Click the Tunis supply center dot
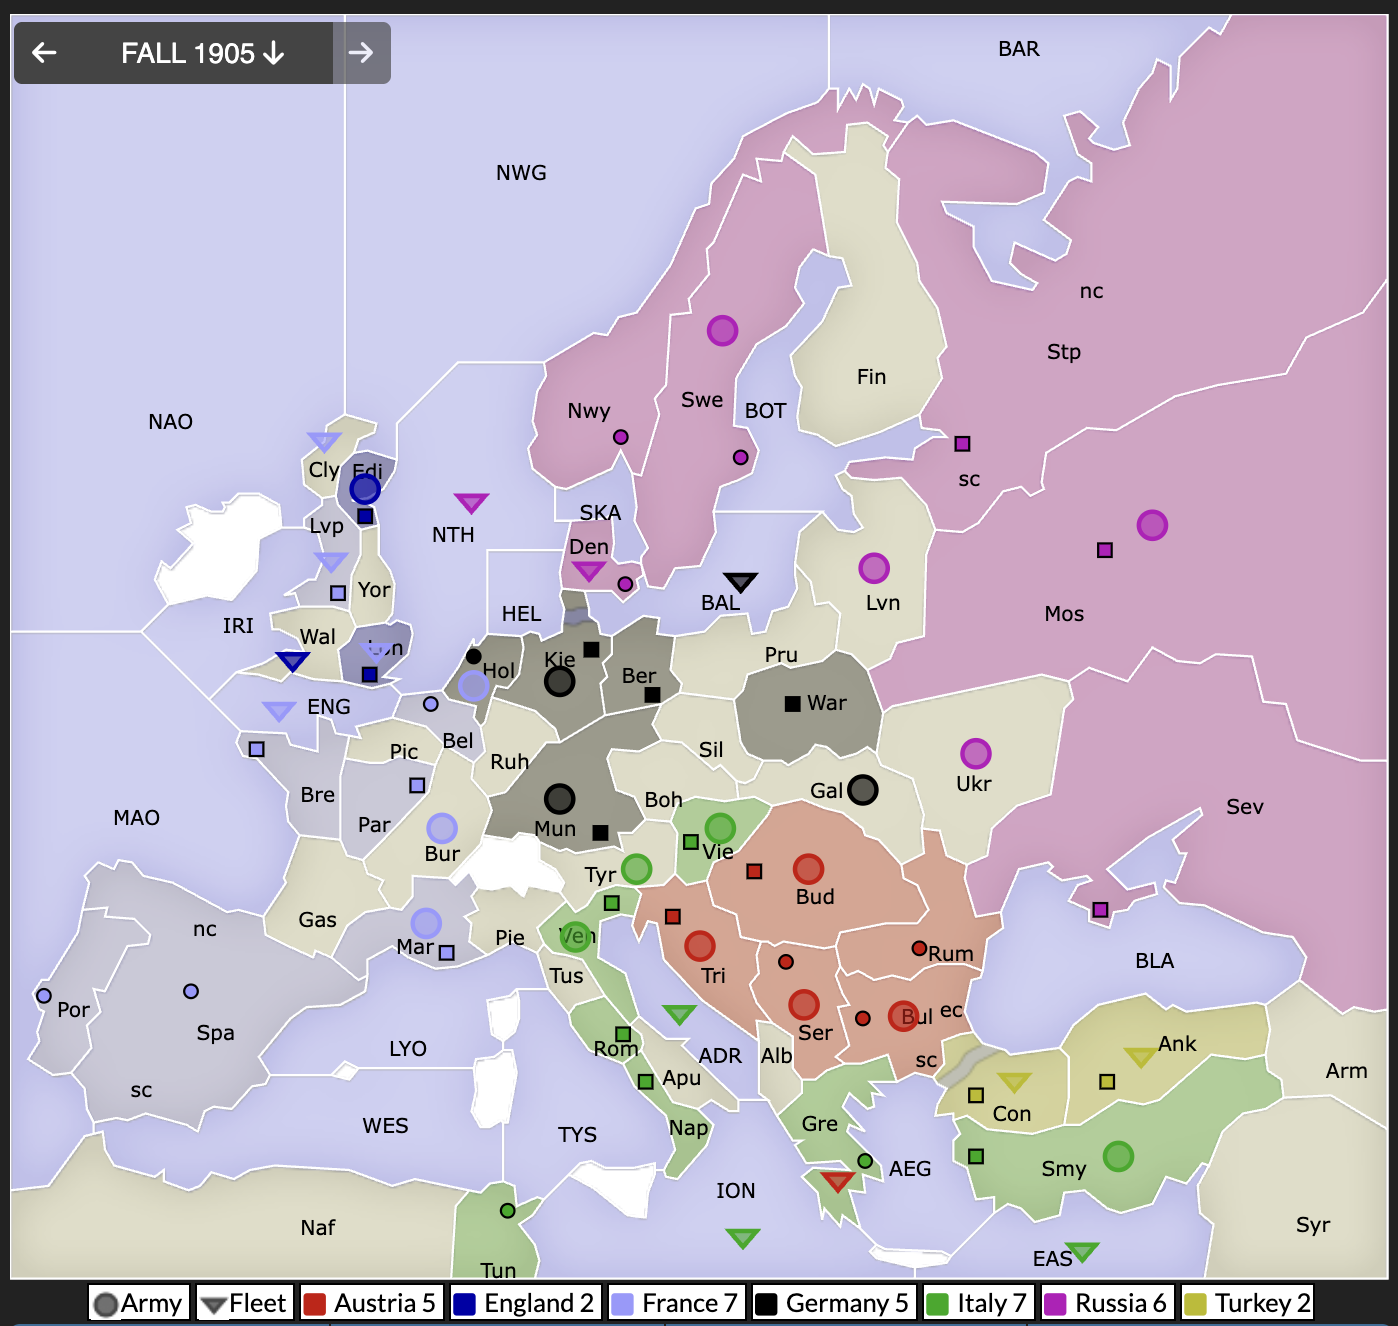The width and height of the screenshot is (1398, 1326). 507,1211
